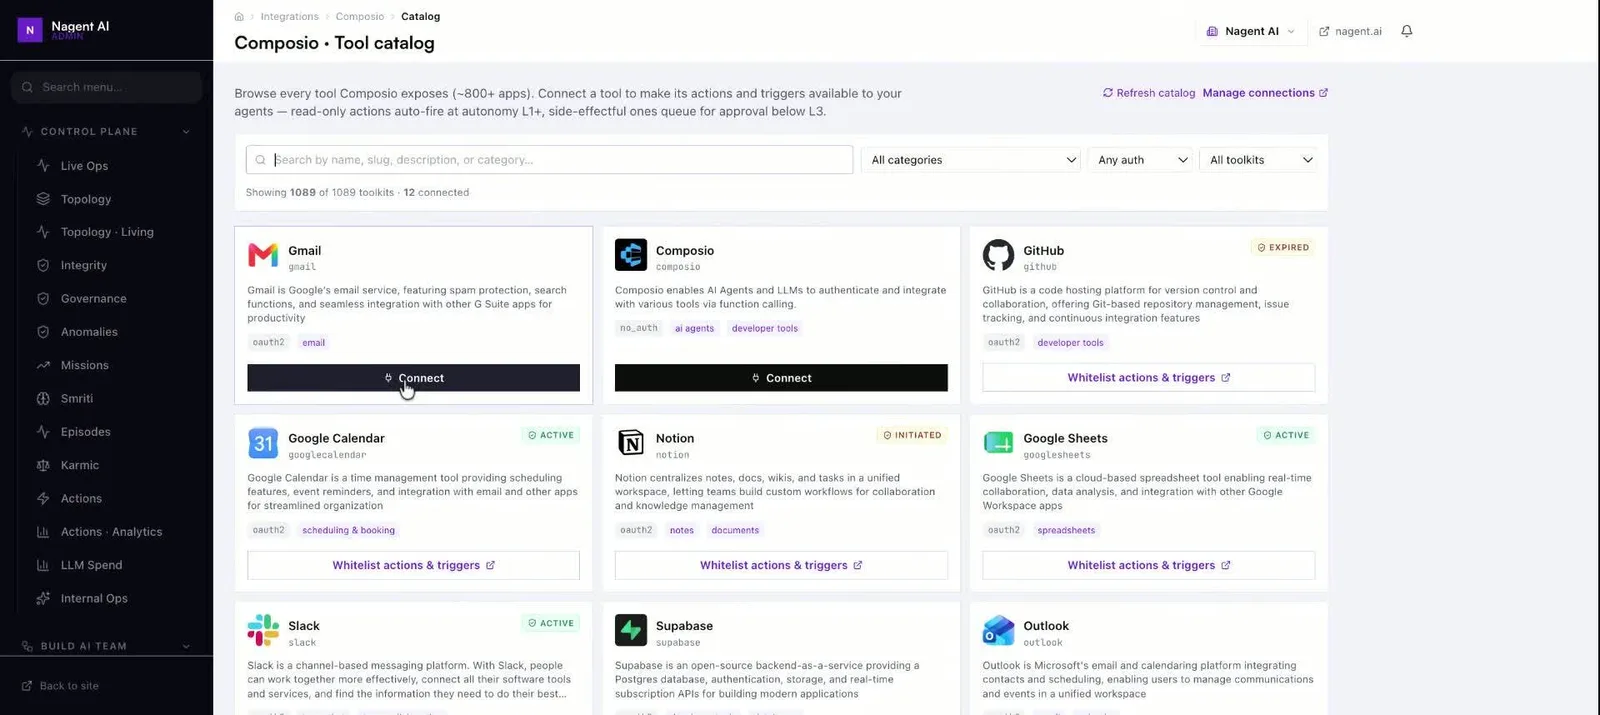Click the Live Ops sidebar icon
1600x715 pixels.
(43, 165)
